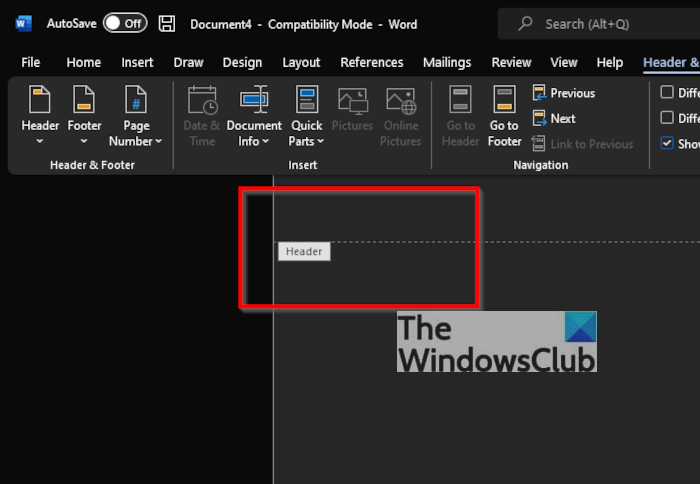The image size is (700, 484).
Task: Open the Page Number dropdown
Action: [158, 141]
